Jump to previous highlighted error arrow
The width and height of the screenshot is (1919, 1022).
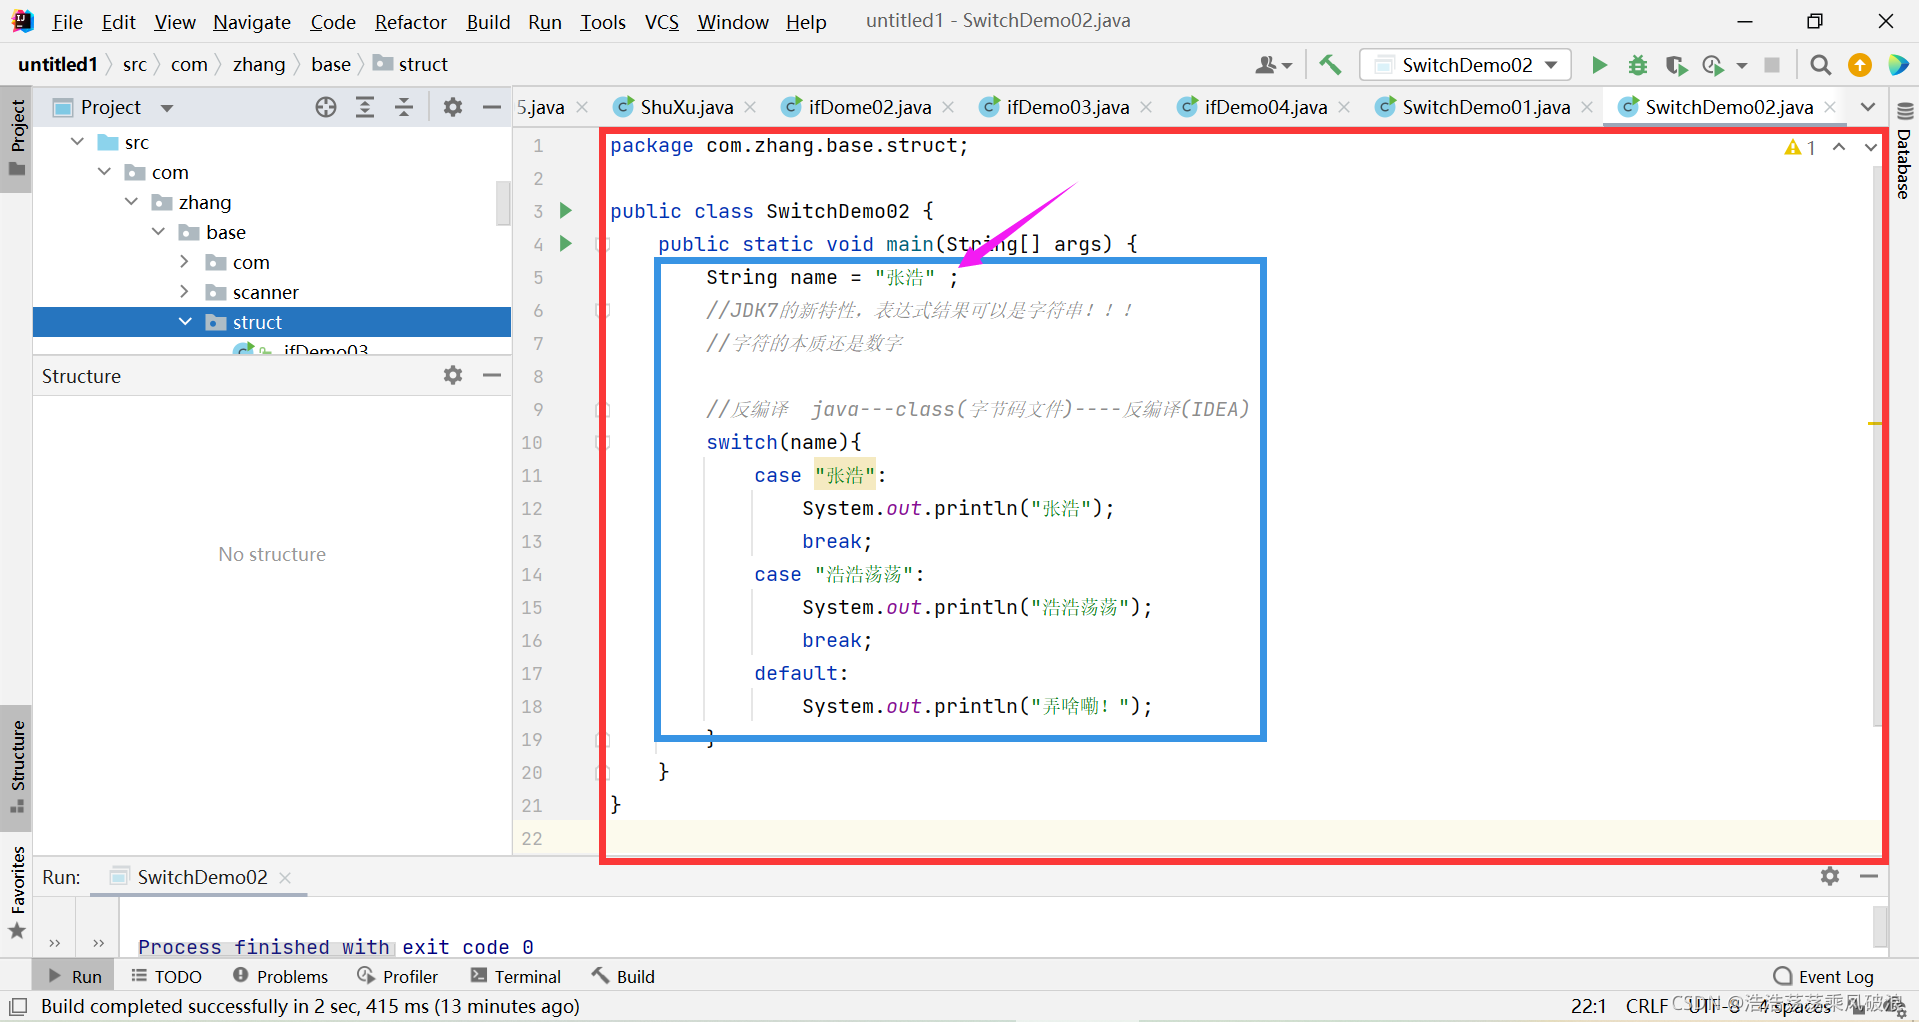pos(1839,147)
